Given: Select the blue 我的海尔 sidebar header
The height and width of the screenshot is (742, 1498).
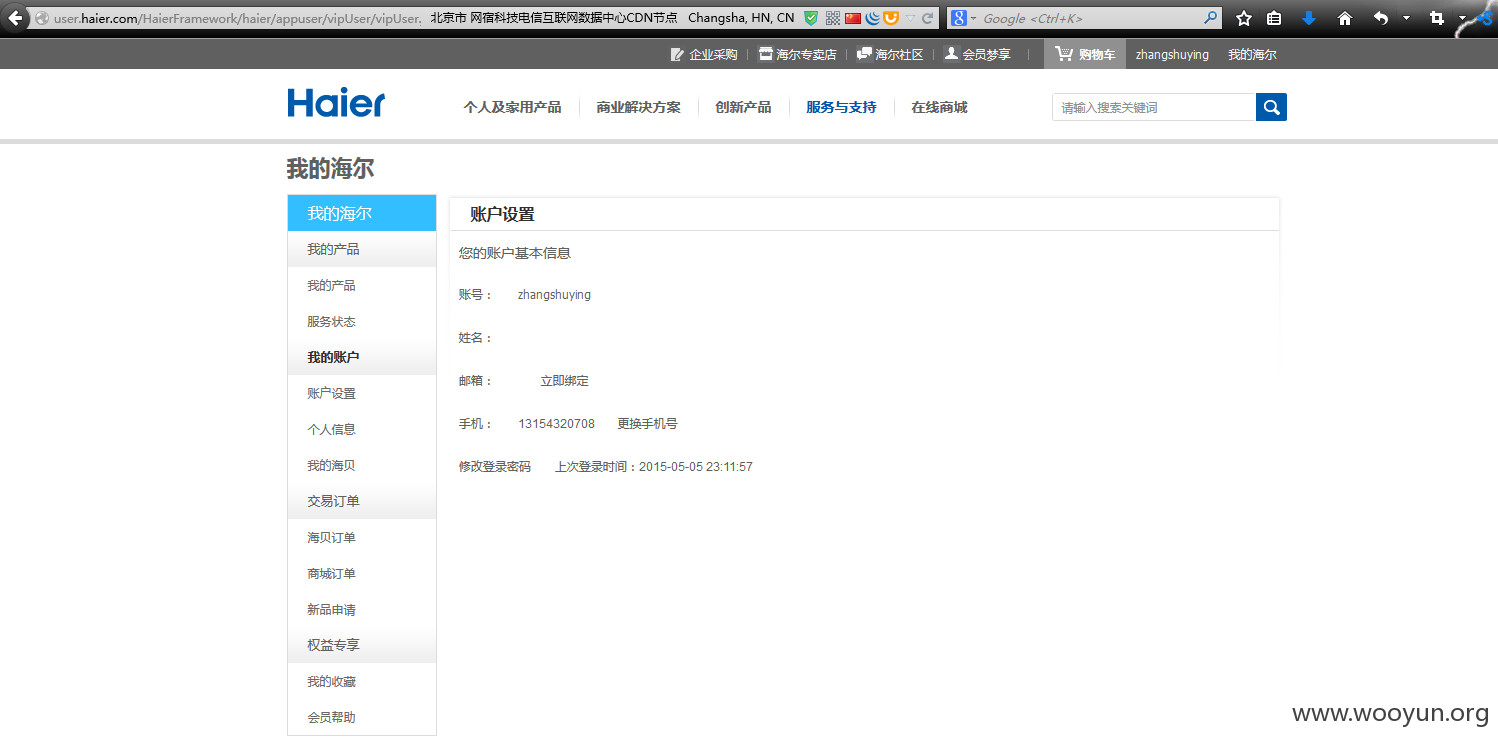Looking at the screenshot, I should coord(362,213).
